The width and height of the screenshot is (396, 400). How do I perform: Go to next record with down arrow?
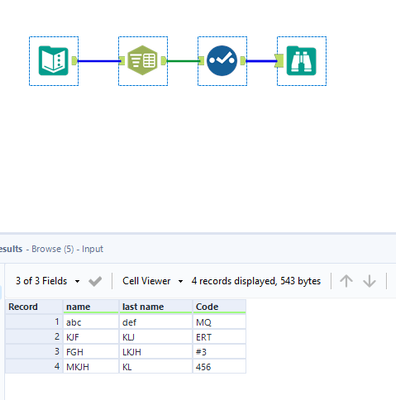point(369,281)
